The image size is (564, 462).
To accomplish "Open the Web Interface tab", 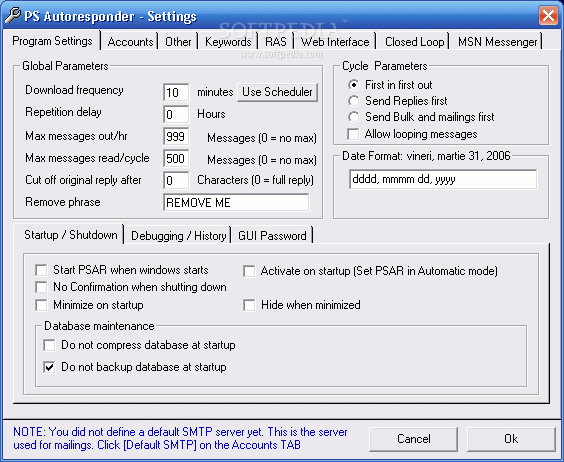I will [335, 42].
